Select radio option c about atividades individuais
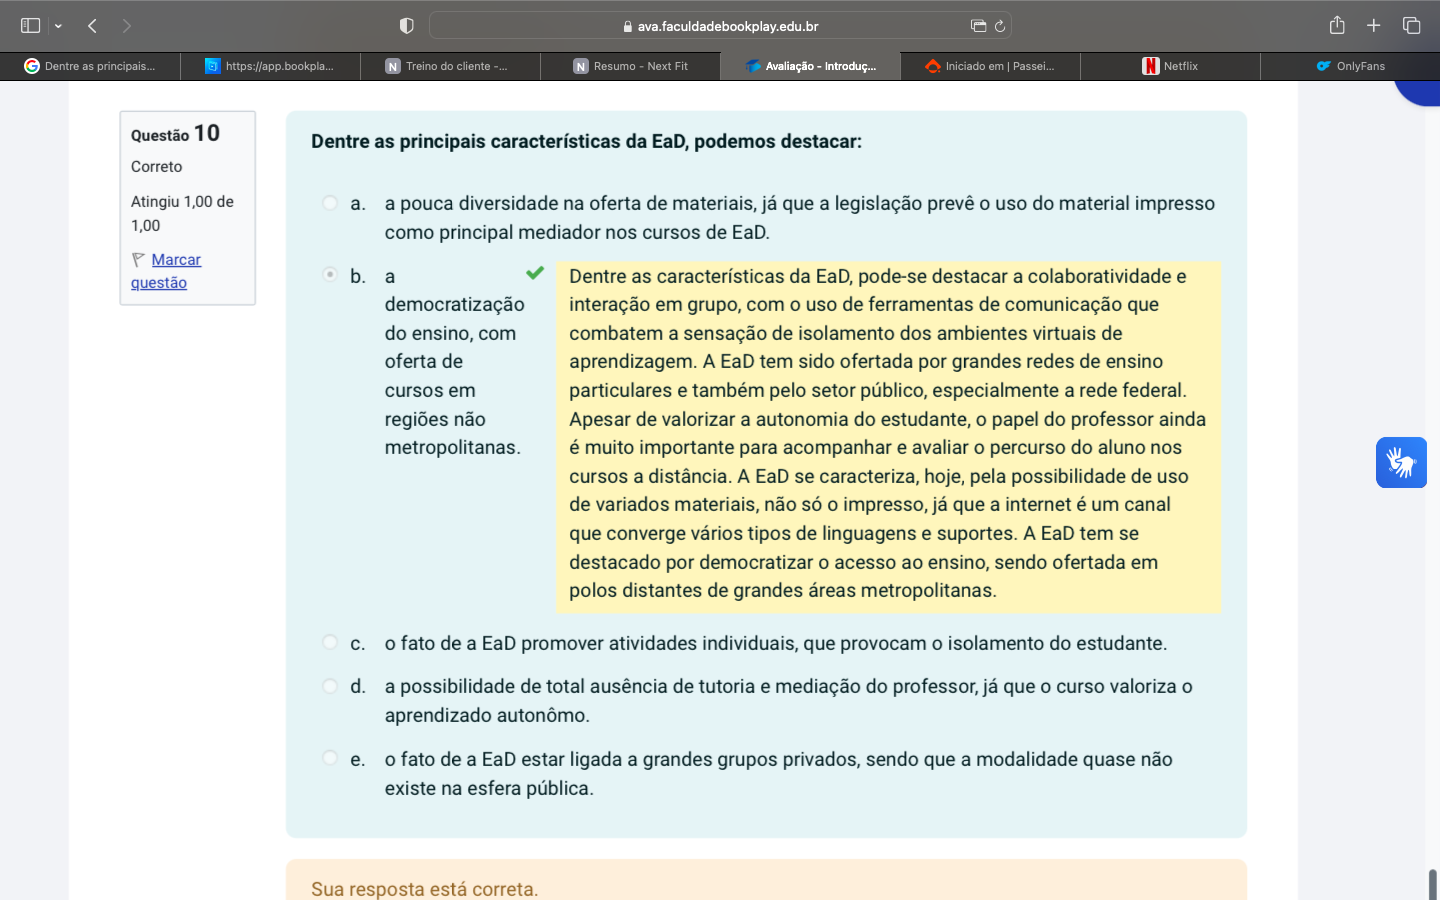This screenshot has width=1440, height=900. tap(330, 642)
